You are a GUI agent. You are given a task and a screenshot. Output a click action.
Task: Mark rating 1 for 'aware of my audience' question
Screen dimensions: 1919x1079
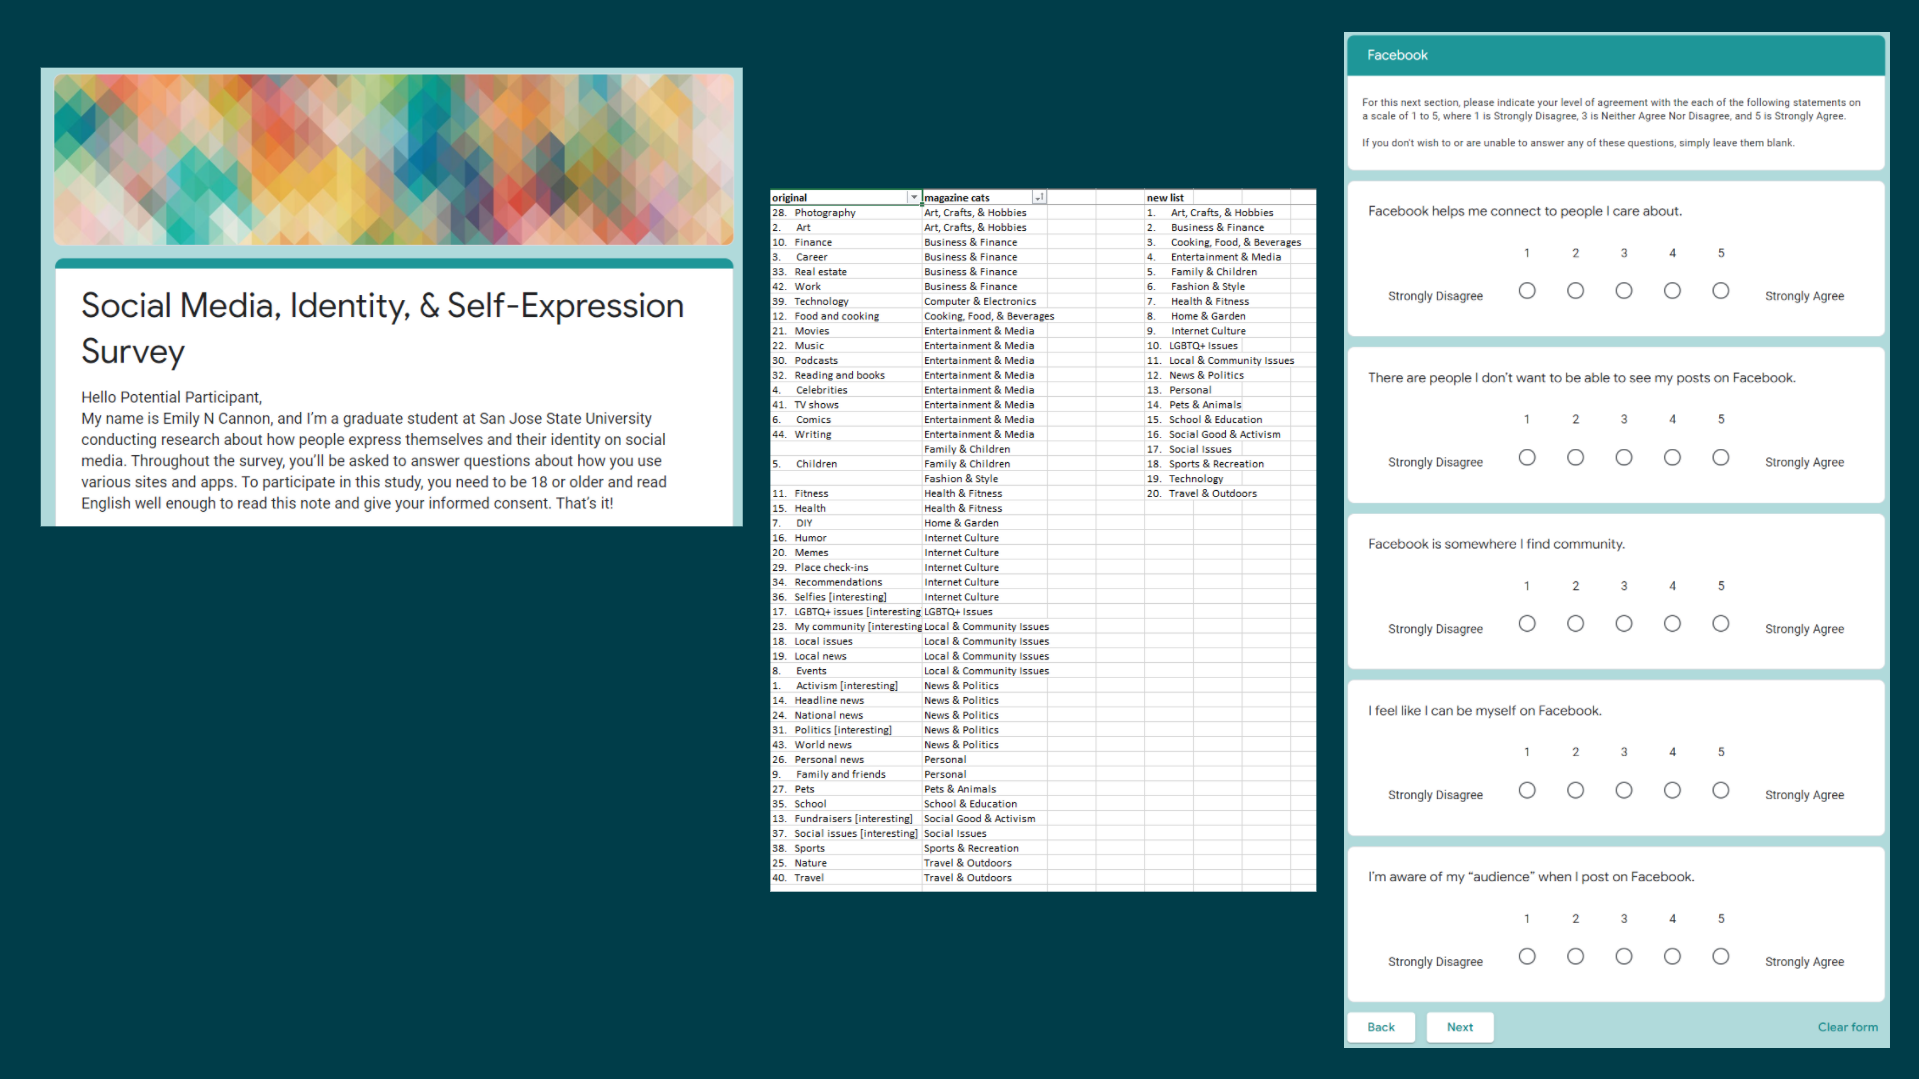(x=1527, y=957)
